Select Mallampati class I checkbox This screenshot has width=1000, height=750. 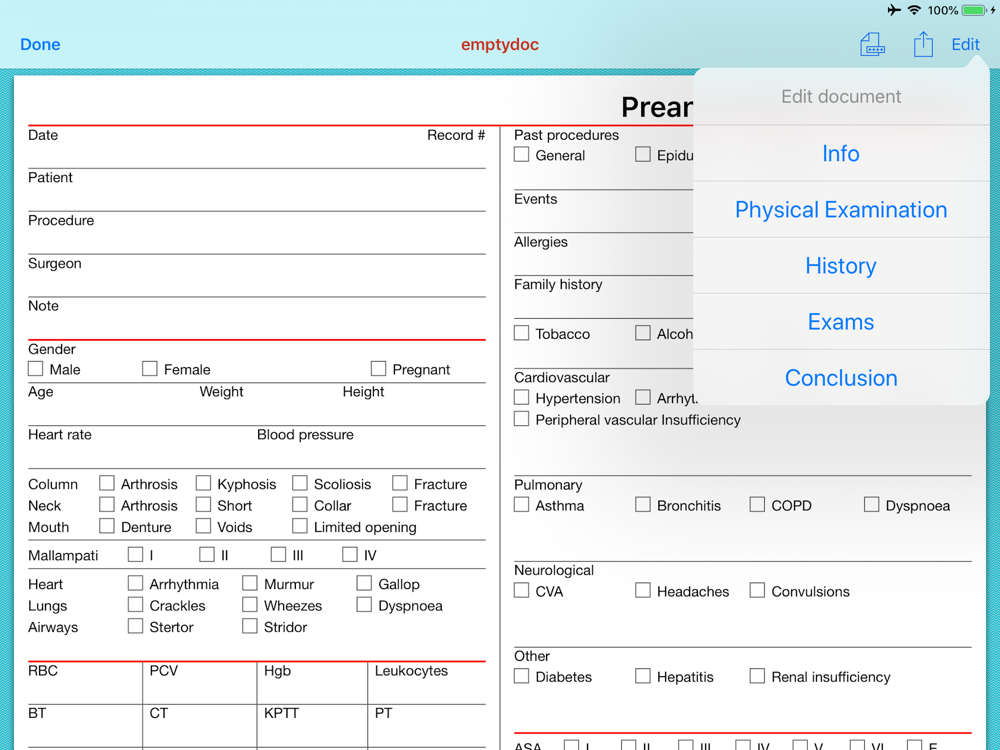(x=135, y=554)
